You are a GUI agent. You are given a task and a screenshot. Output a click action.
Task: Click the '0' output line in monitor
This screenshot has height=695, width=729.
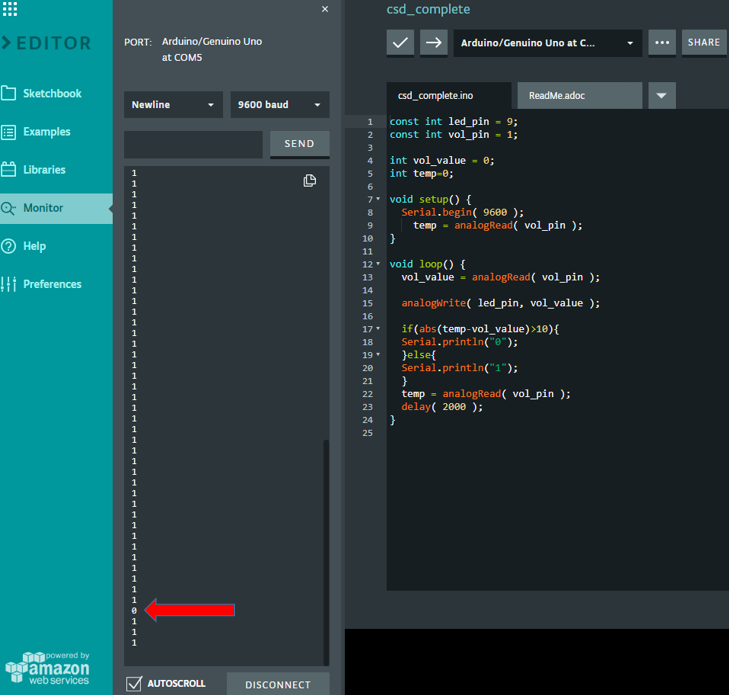(134, 610)
